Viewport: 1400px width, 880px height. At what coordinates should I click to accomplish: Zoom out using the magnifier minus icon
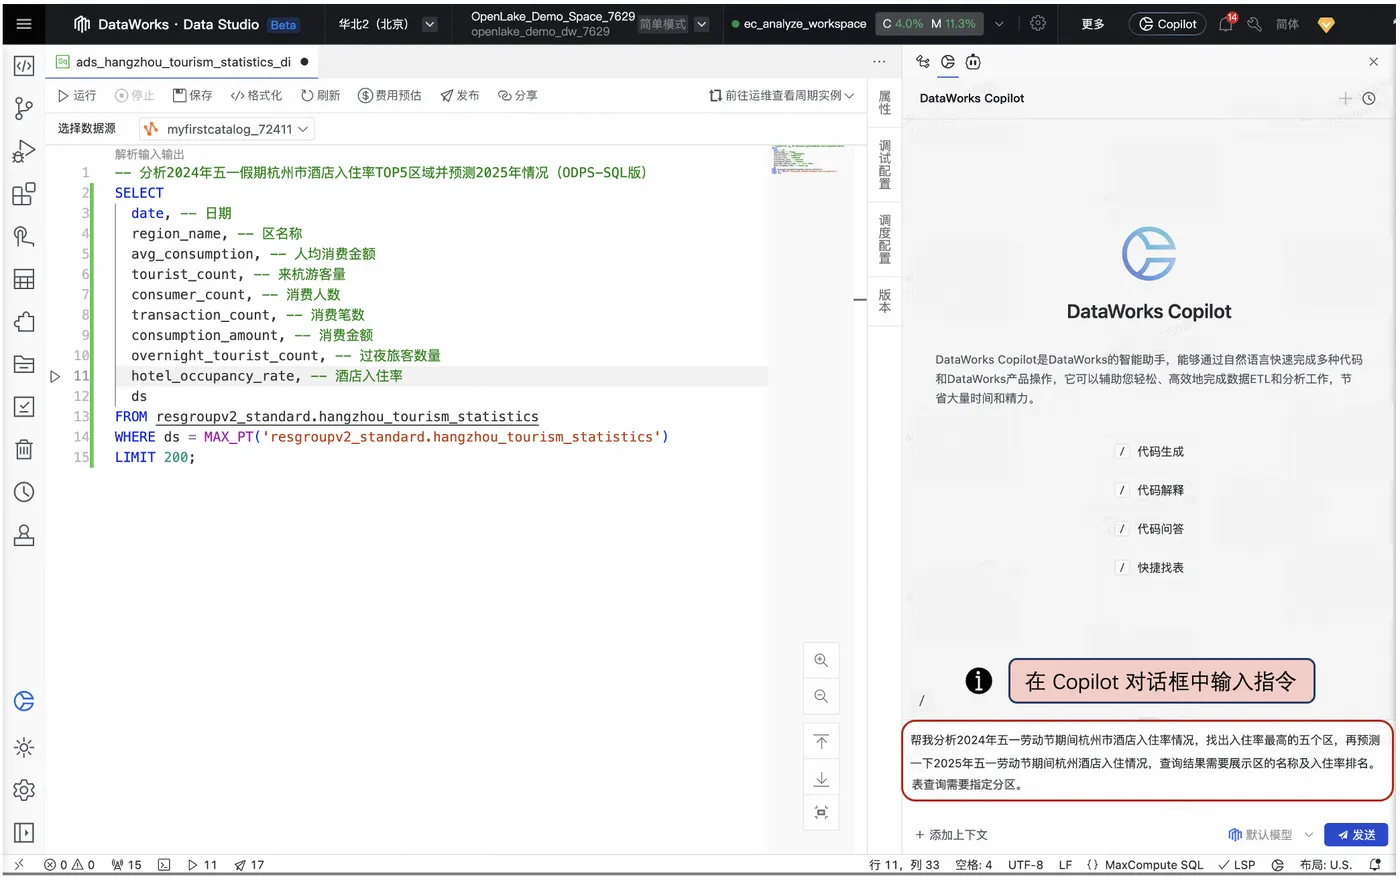tap(821, 696)
